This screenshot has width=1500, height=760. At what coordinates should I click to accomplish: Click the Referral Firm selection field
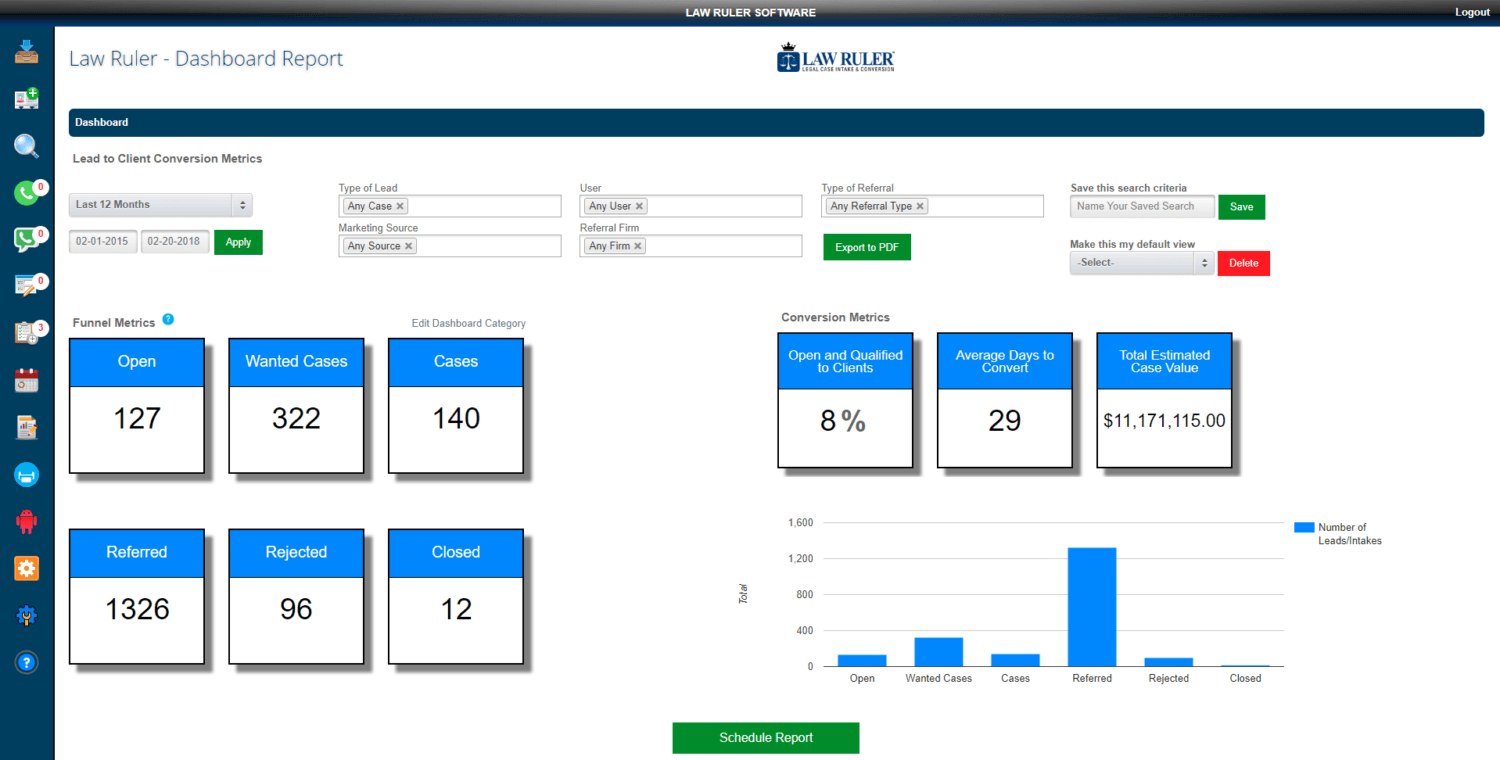[691, 246]
